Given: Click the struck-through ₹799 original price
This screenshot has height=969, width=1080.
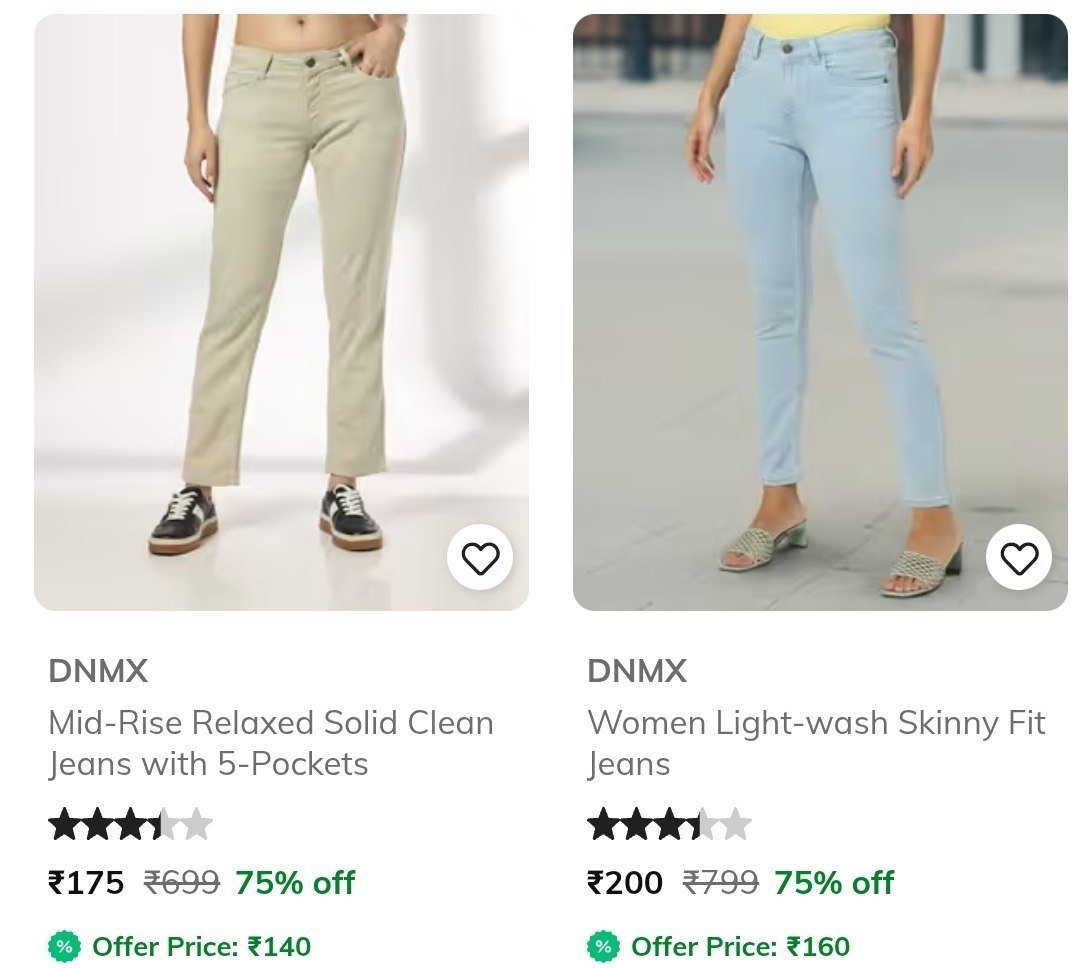Looking at the screenshot, I should pyautogui.click(x=720, y=882).
